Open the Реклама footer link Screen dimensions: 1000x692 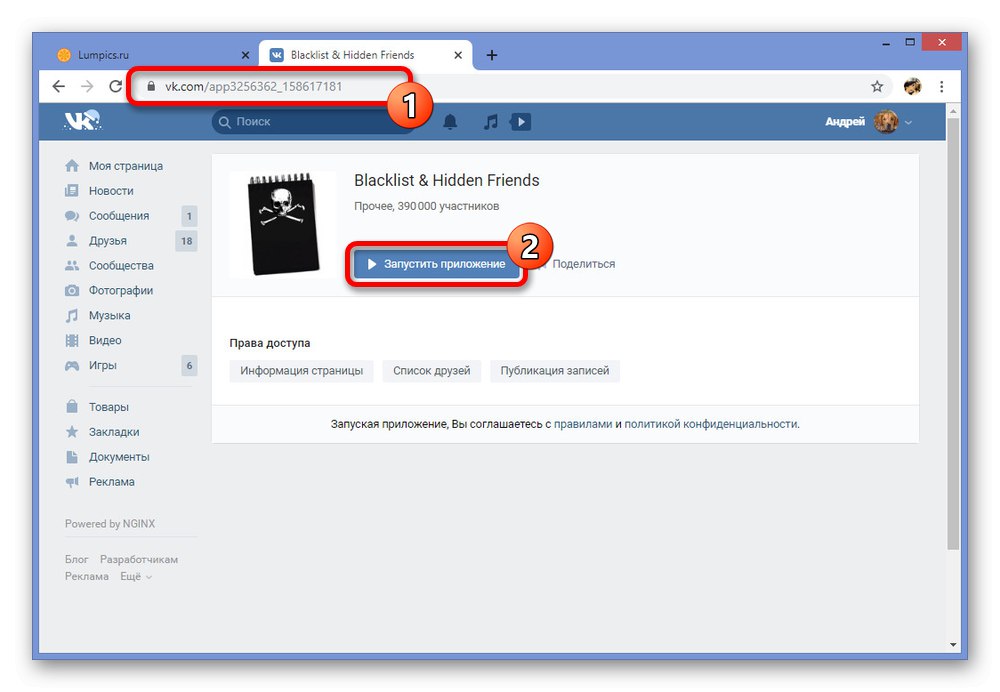pyautogui.click(x=87, y=576)
